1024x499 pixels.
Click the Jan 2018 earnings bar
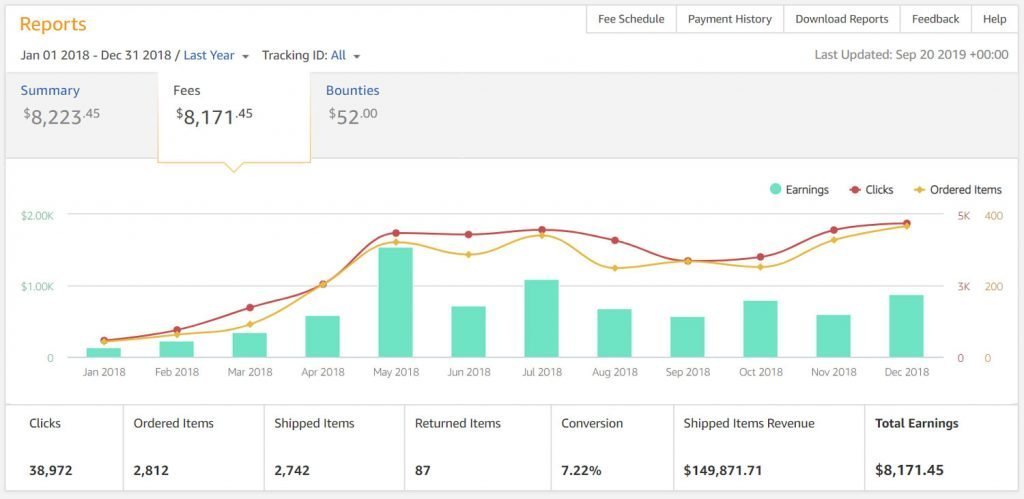(x=103, y=352)
